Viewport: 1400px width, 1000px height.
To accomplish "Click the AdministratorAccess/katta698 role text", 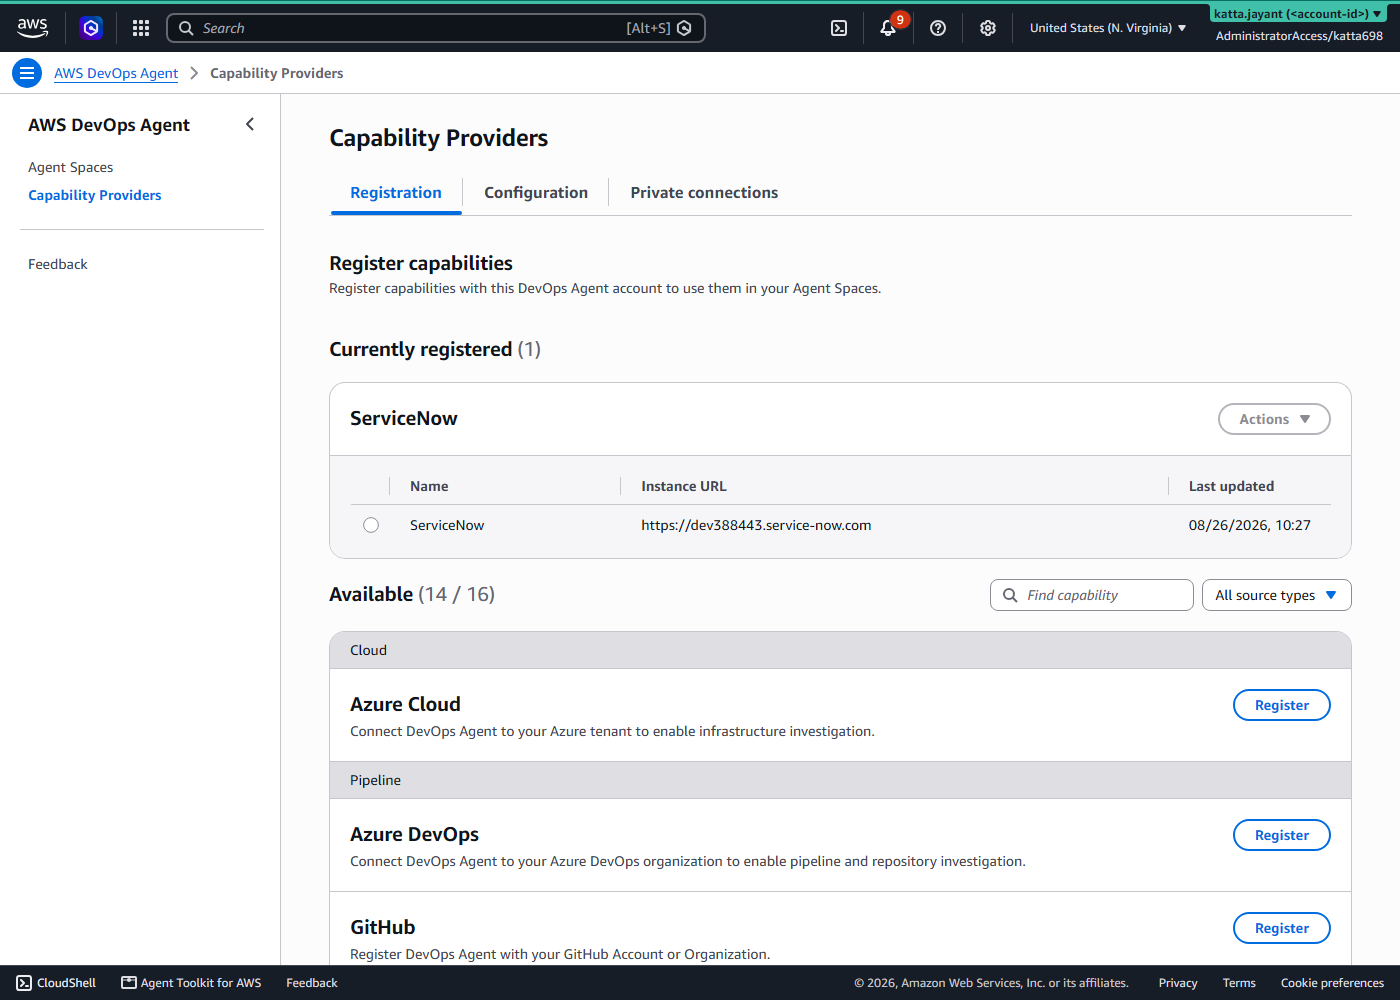I will (x=1299, y=36).
